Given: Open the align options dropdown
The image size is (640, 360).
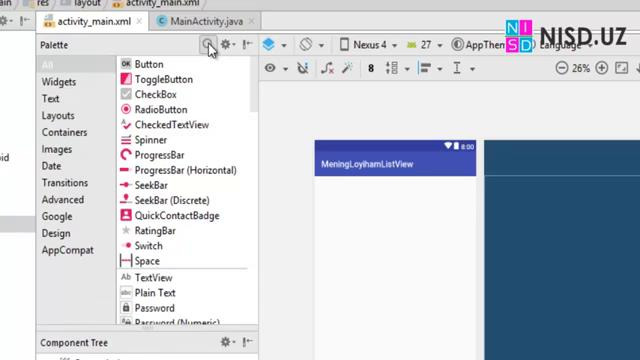Looking at the screenshot, I should pyautogui.click(x=430, y=68).
